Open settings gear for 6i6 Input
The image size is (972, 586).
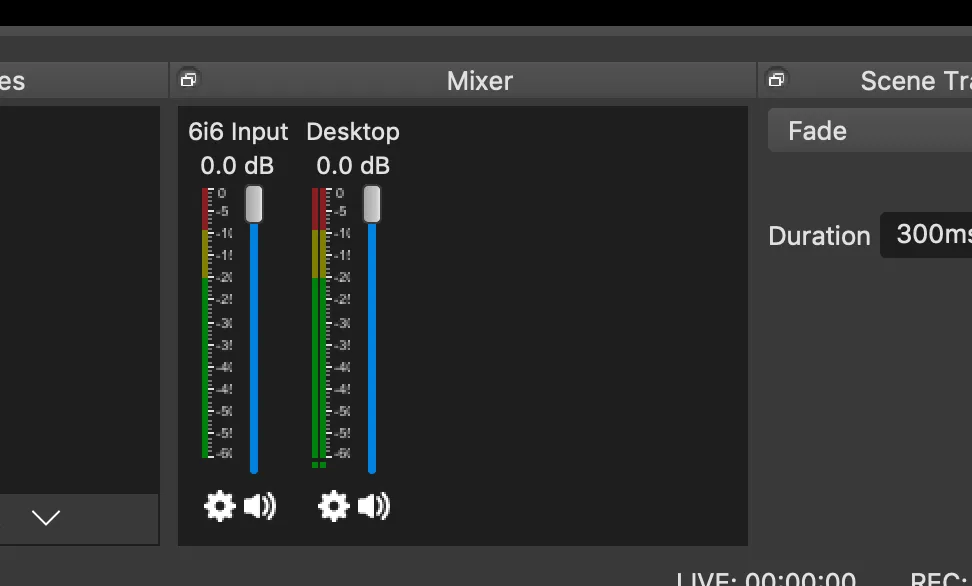pos(219,507)
